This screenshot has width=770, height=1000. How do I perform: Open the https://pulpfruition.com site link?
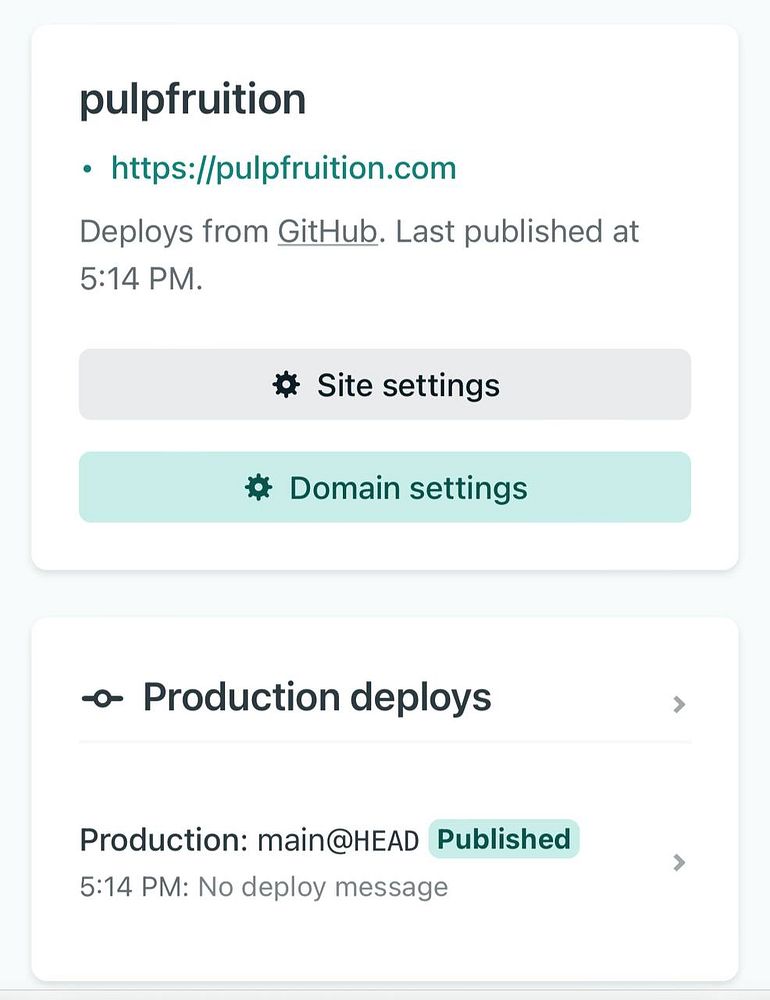pyautogui.click(x=284, y=168)
